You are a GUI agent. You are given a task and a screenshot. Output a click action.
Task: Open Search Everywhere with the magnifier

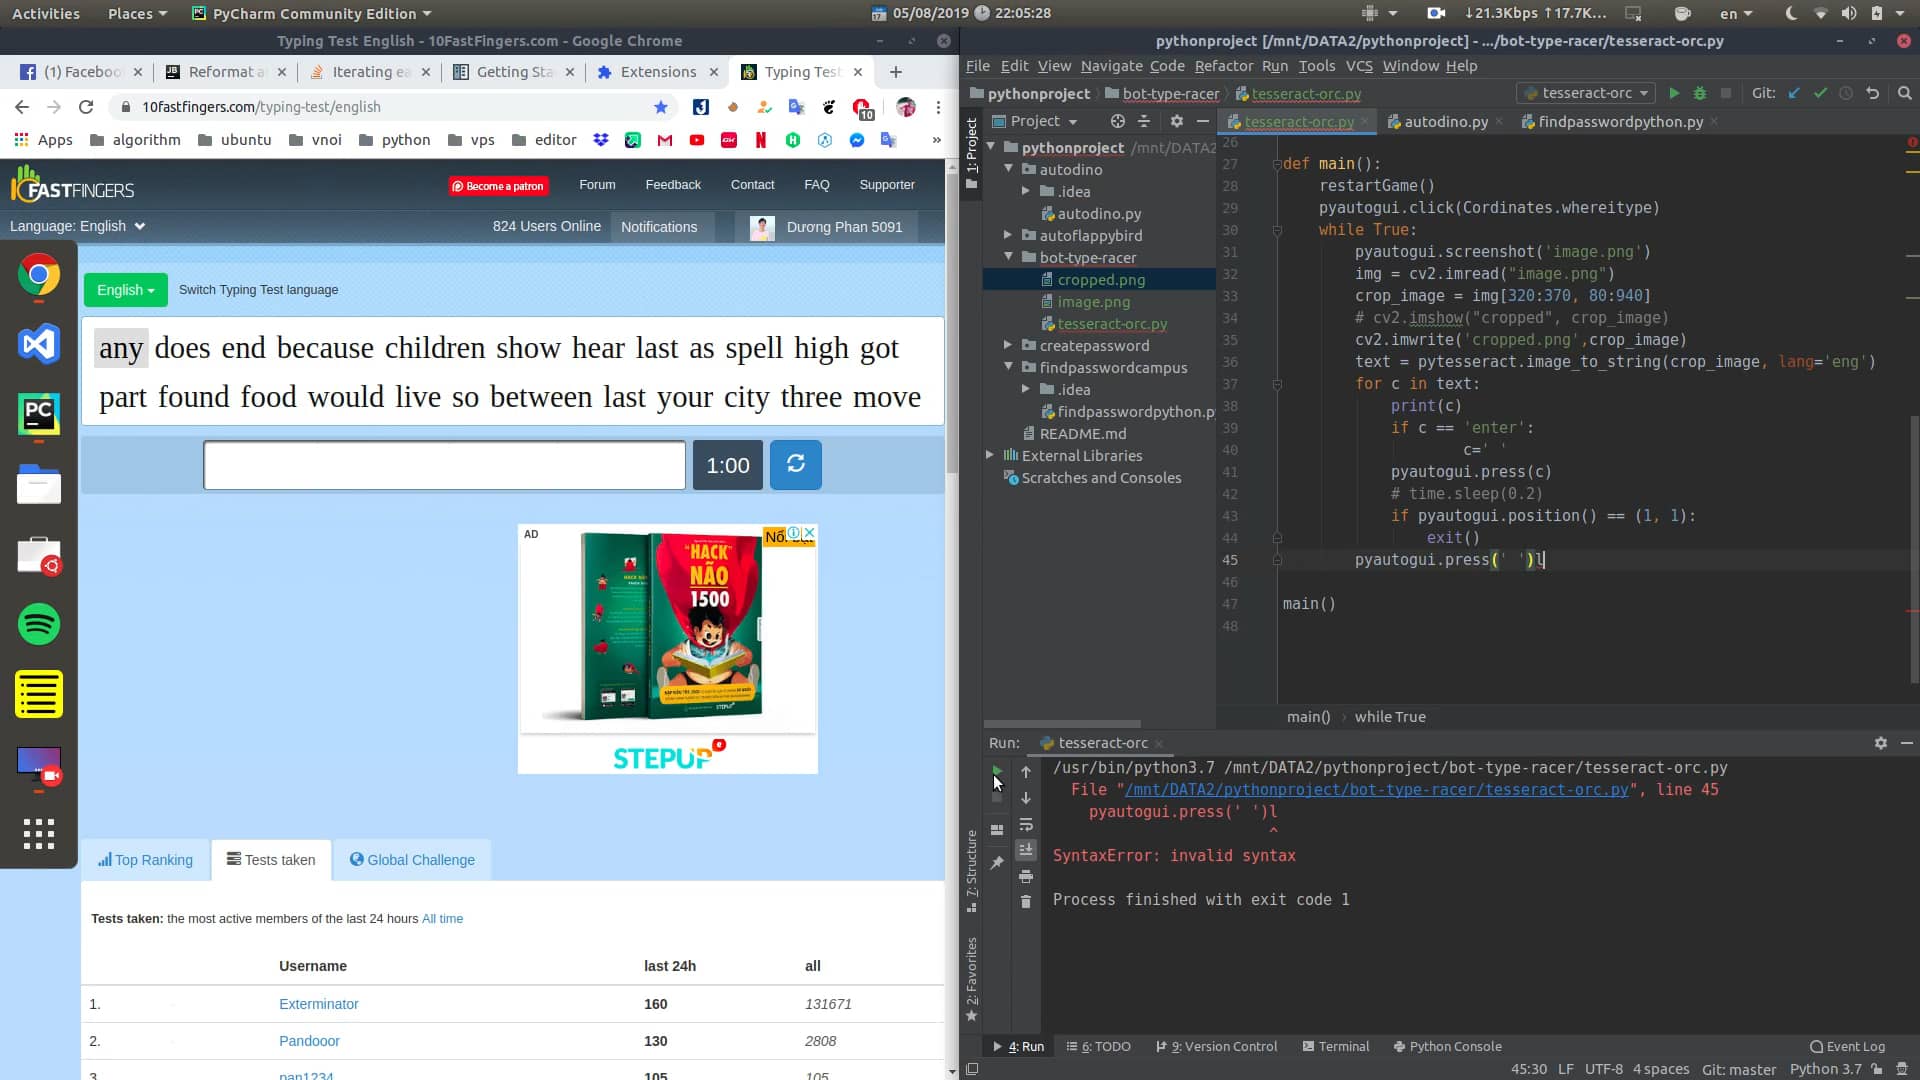(x=1903, y=93)
